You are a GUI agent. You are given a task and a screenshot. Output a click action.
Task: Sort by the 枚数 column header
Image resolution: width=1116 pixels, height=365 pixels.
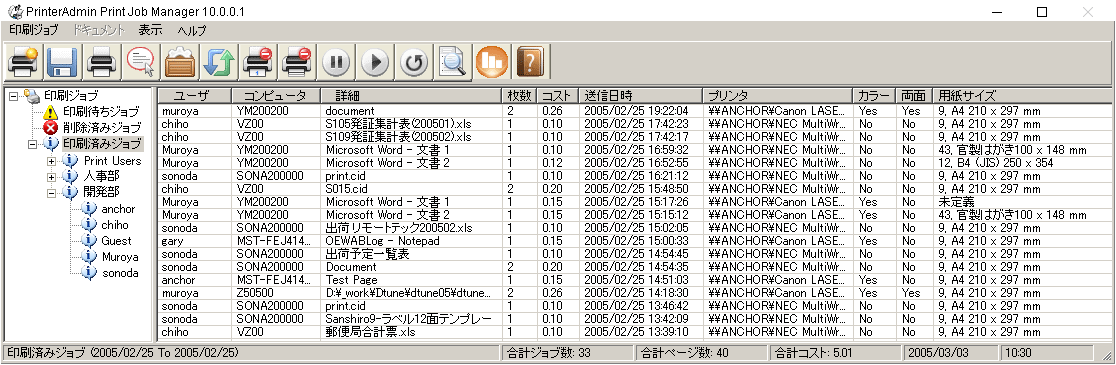(519, 96)
